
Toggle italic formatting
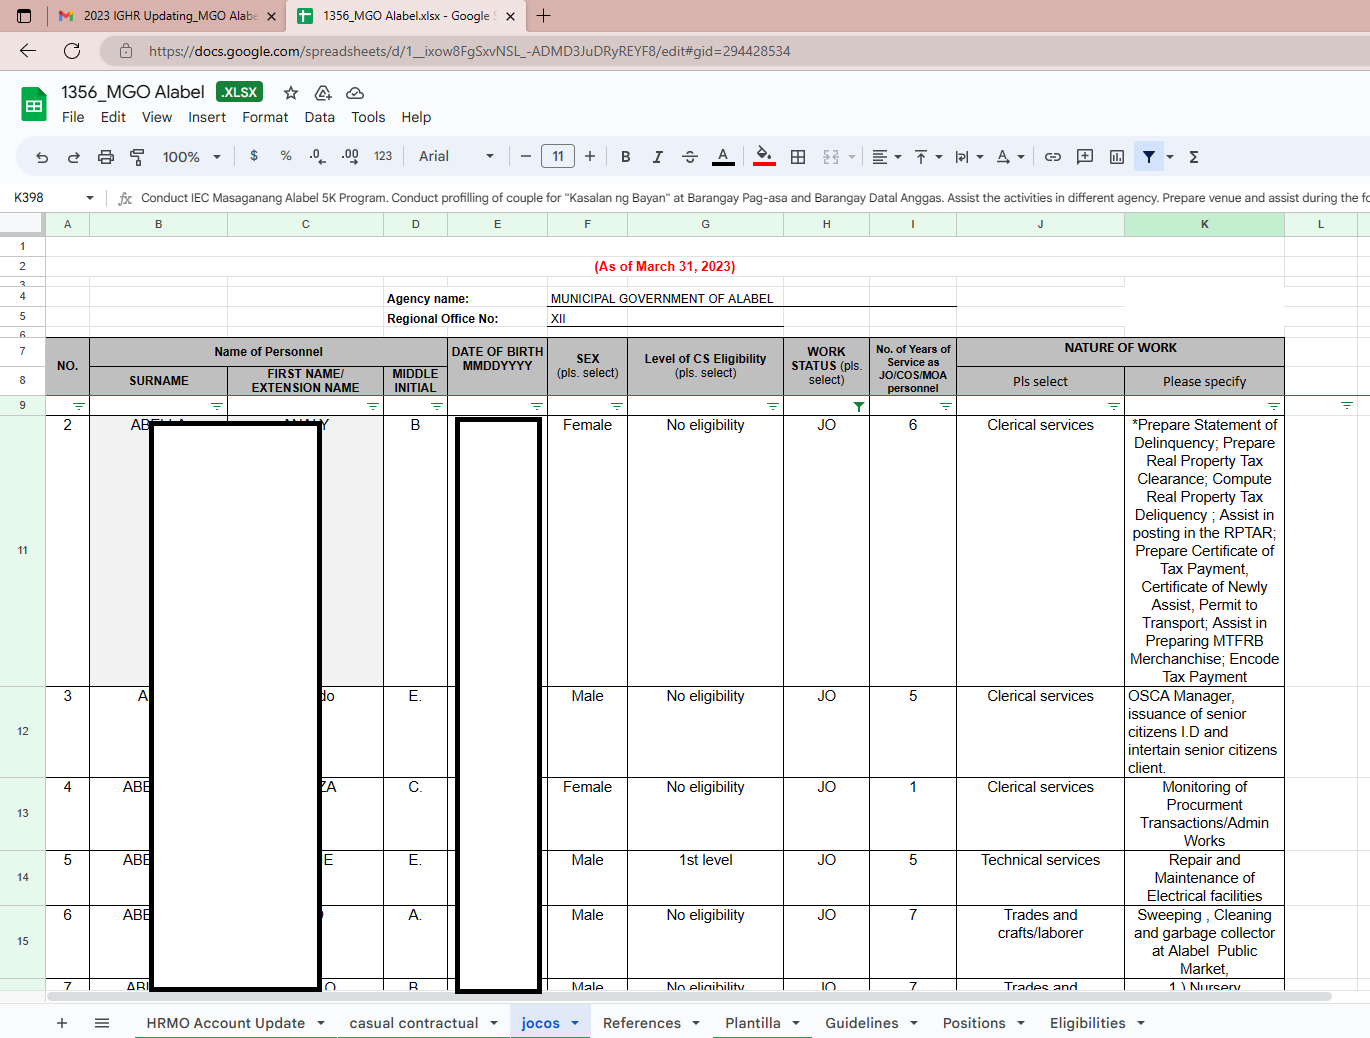point(658,157)
